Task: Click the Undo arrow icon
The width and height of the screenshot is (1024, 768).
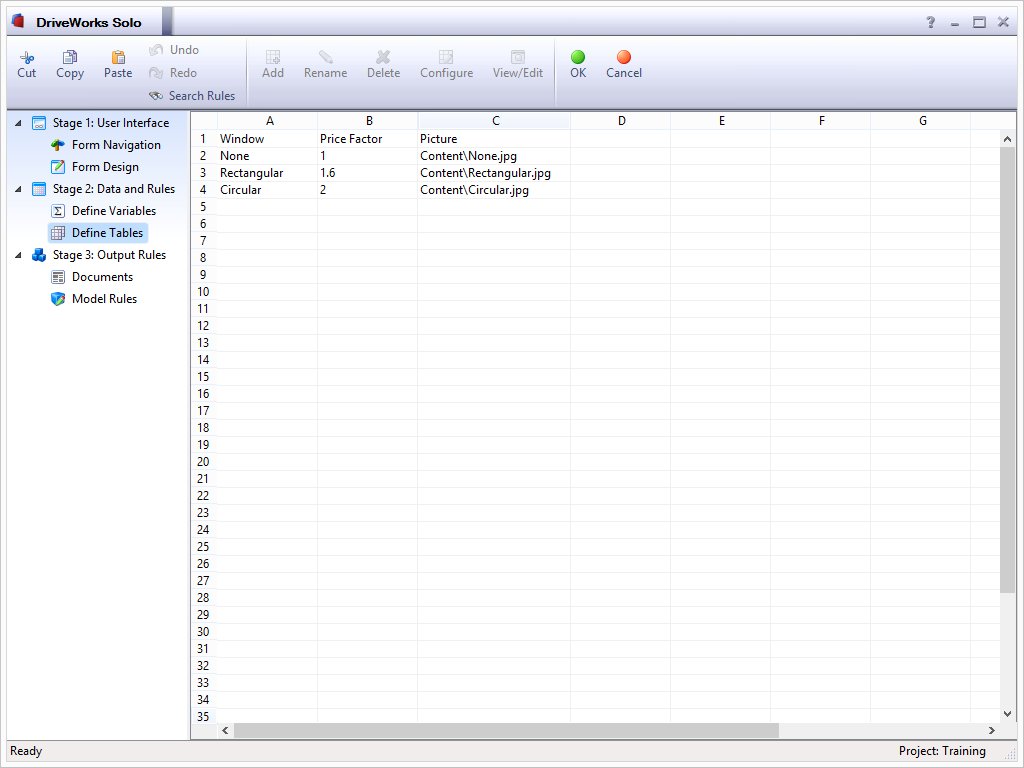Action: [156, 50]
